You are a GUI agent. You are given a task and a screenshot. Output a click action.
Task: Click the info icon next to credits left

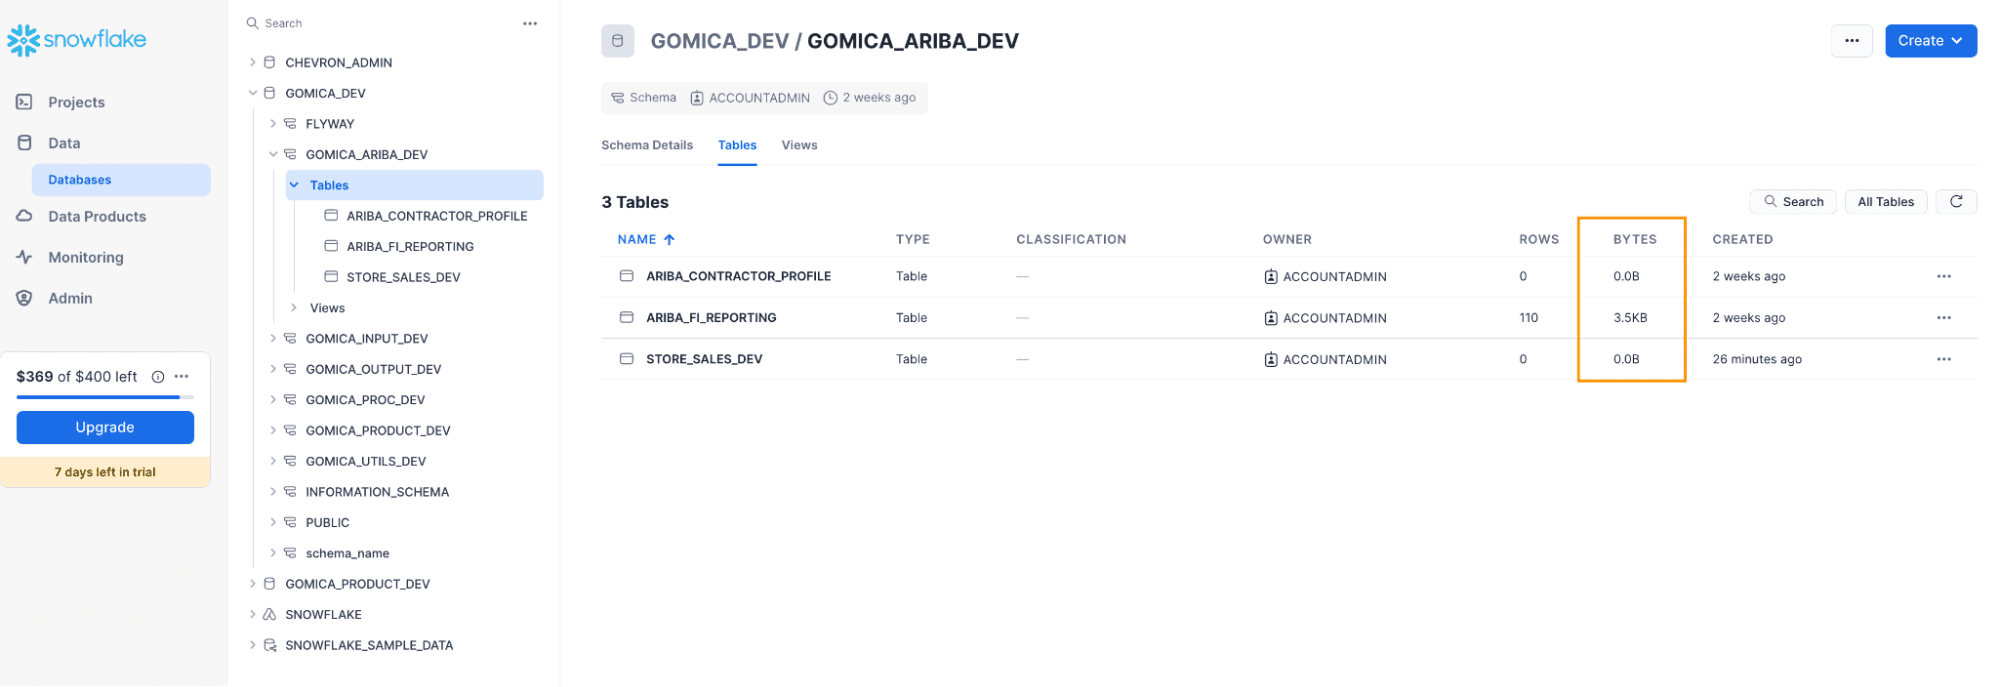[x=158, y=377]
